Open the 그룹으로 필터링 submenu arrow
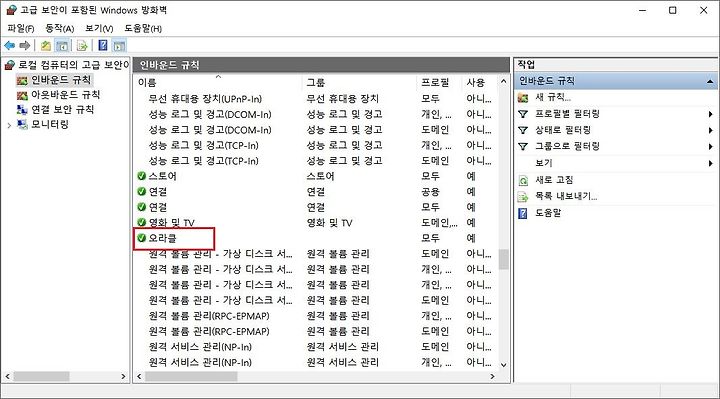This screenshot has width=720, height=399. click(710, 146)
